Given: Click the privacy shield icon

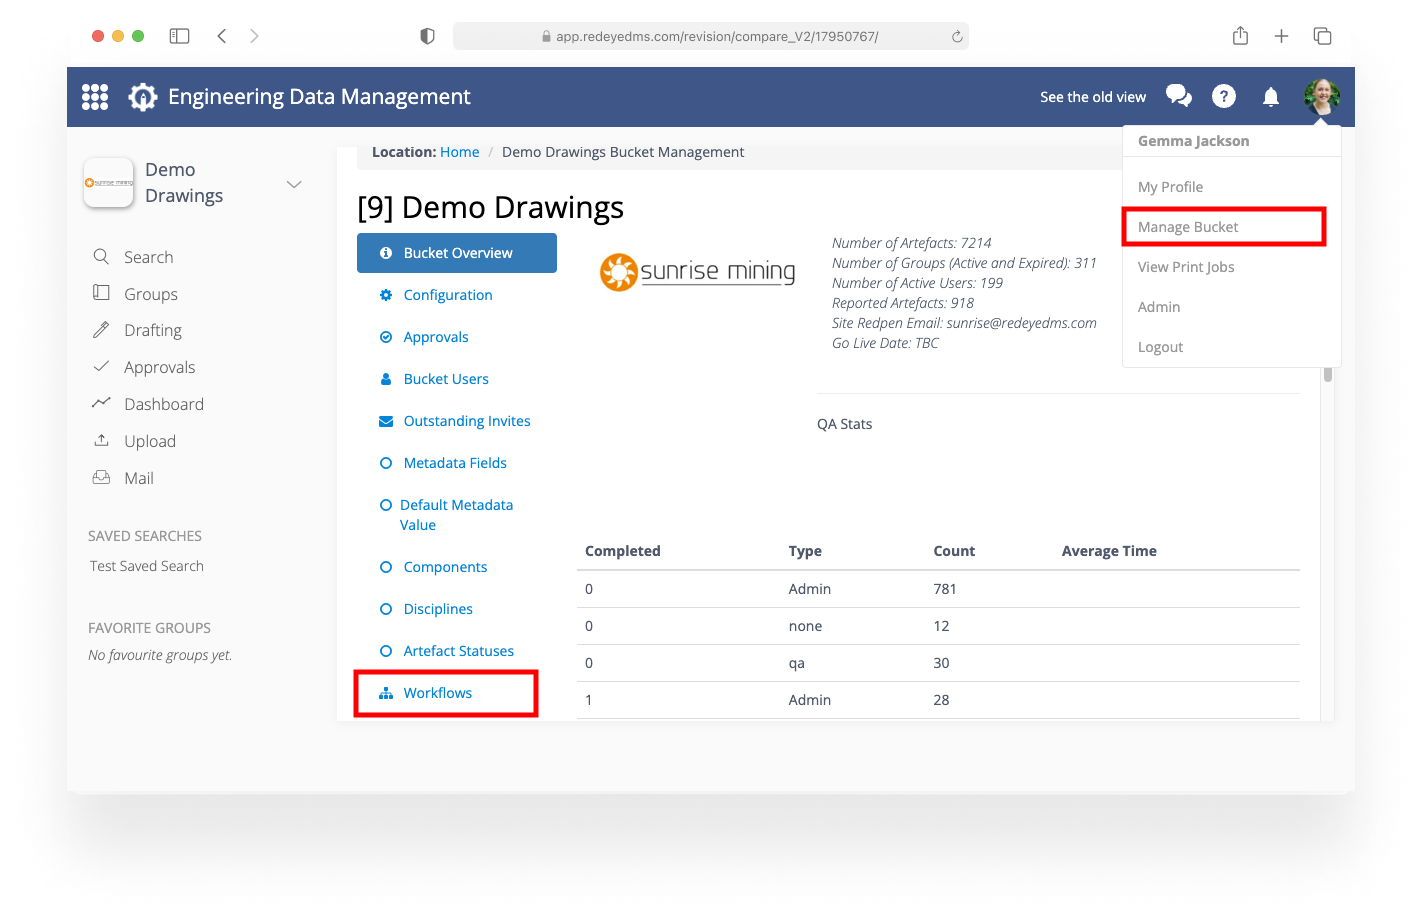Looking at the screenshot, I should point(427,36).
